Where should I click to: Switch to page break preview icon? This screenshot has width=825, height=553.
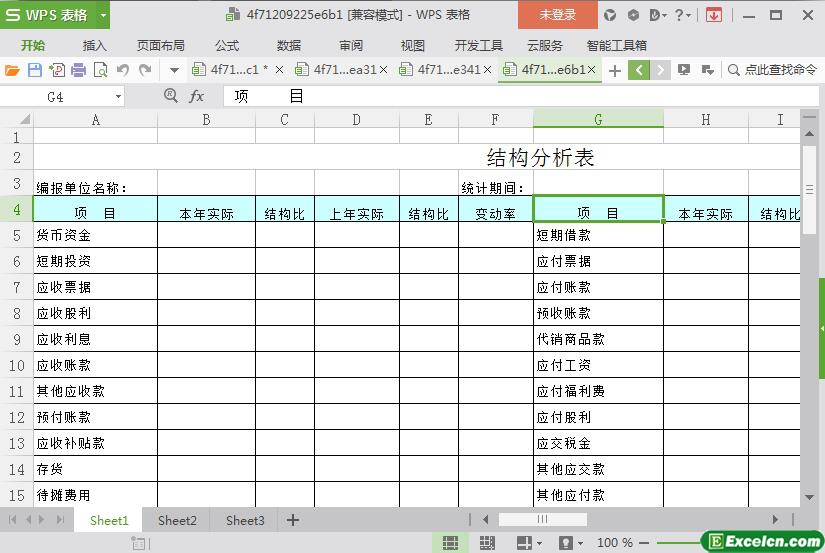tap(487, 542)
